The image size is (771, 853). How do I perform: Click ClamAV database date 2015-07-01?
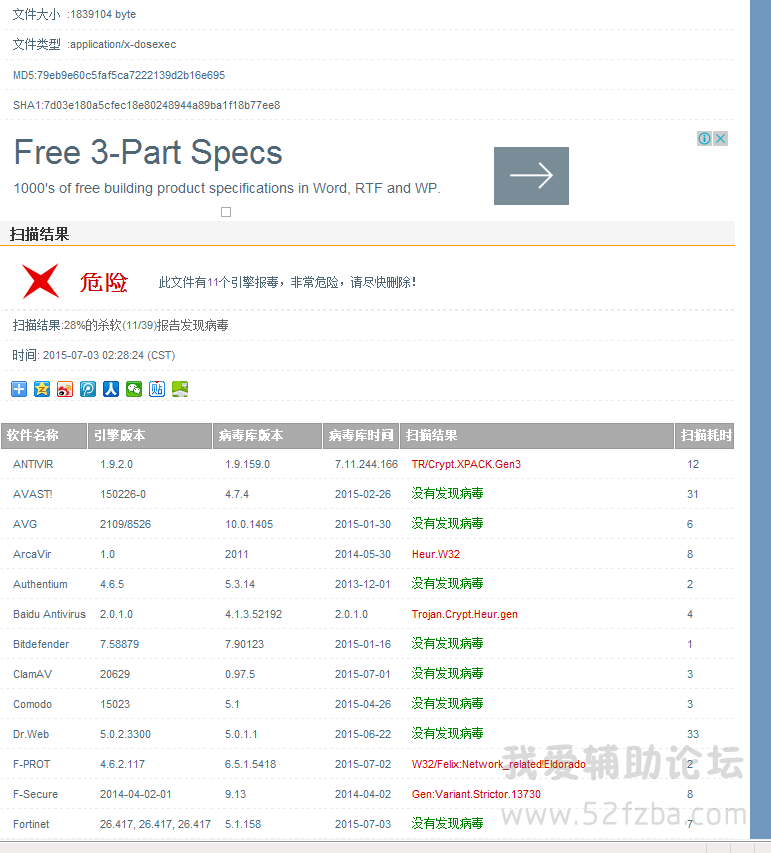(x=363, y=674)
